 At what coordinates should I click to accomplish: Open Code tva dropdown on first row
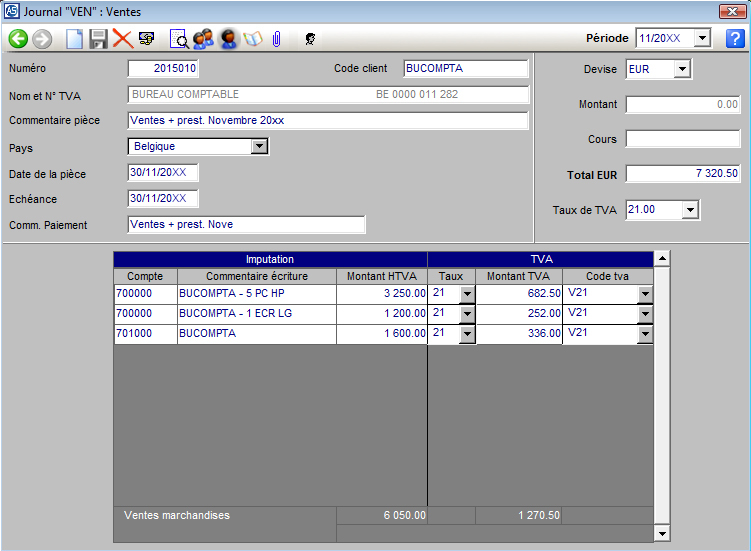[645, 295]
